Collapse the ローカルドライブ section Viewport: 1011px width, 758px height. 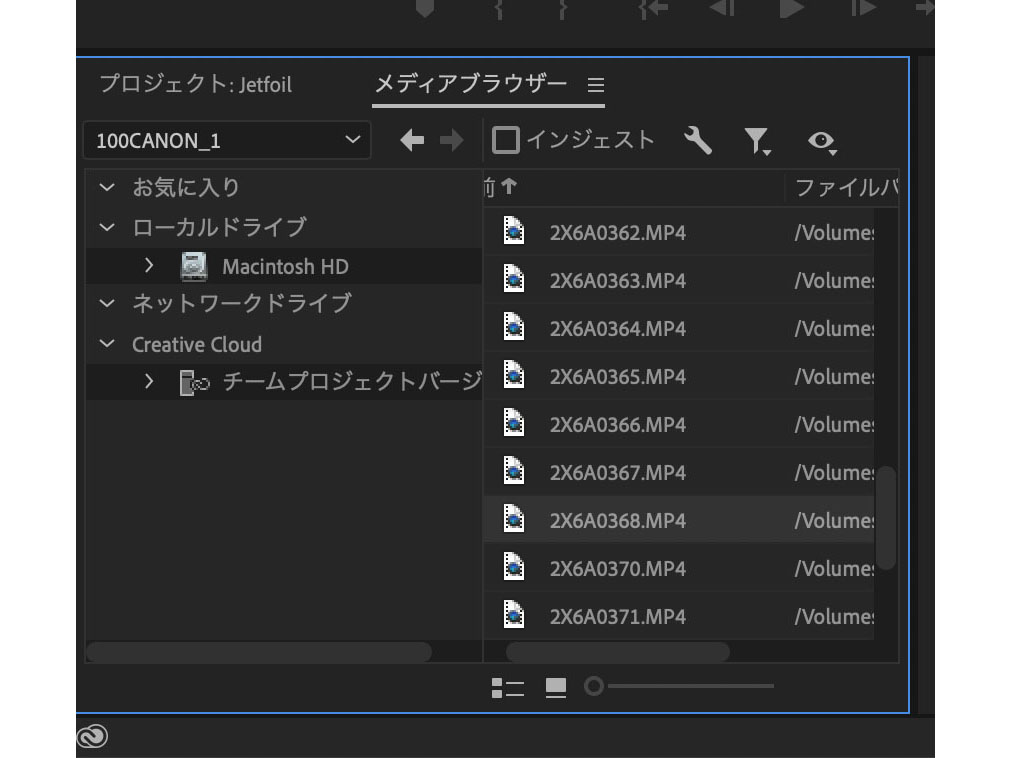coord(106,227)
